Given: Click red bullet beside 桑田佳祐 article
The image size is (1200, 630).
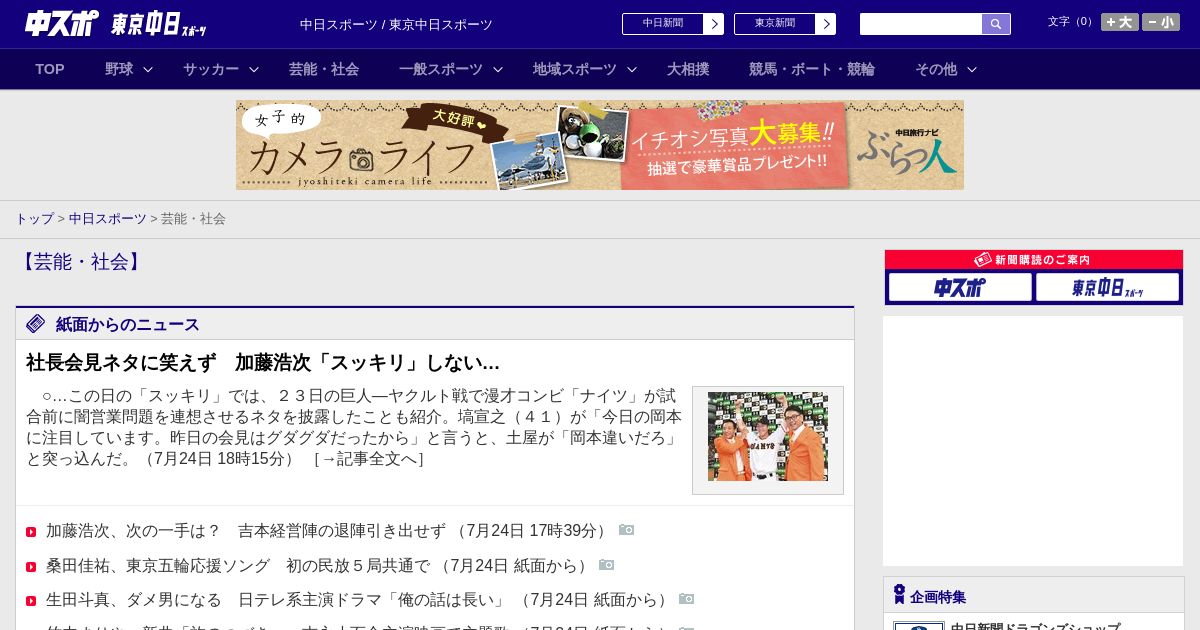Looking at the screenshot, I should point(31,567).
